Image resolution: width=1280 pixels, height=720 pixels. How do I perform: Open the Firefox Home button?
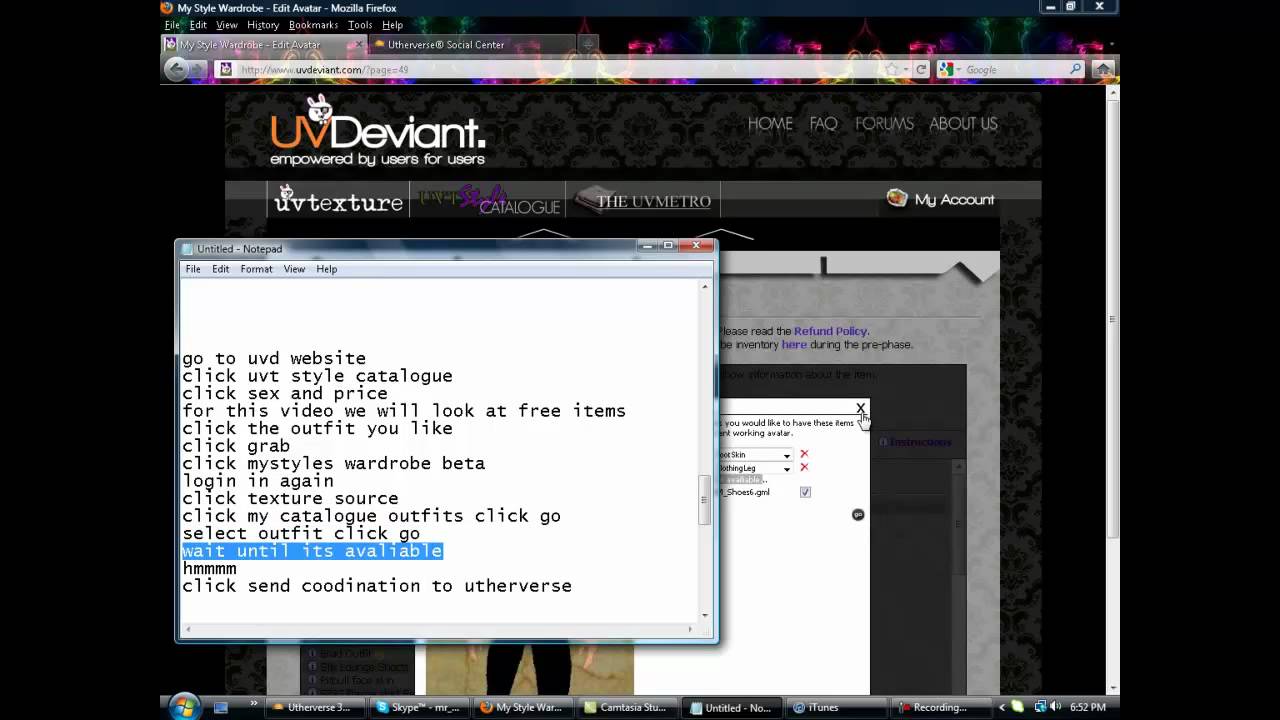pos(1103,69)
